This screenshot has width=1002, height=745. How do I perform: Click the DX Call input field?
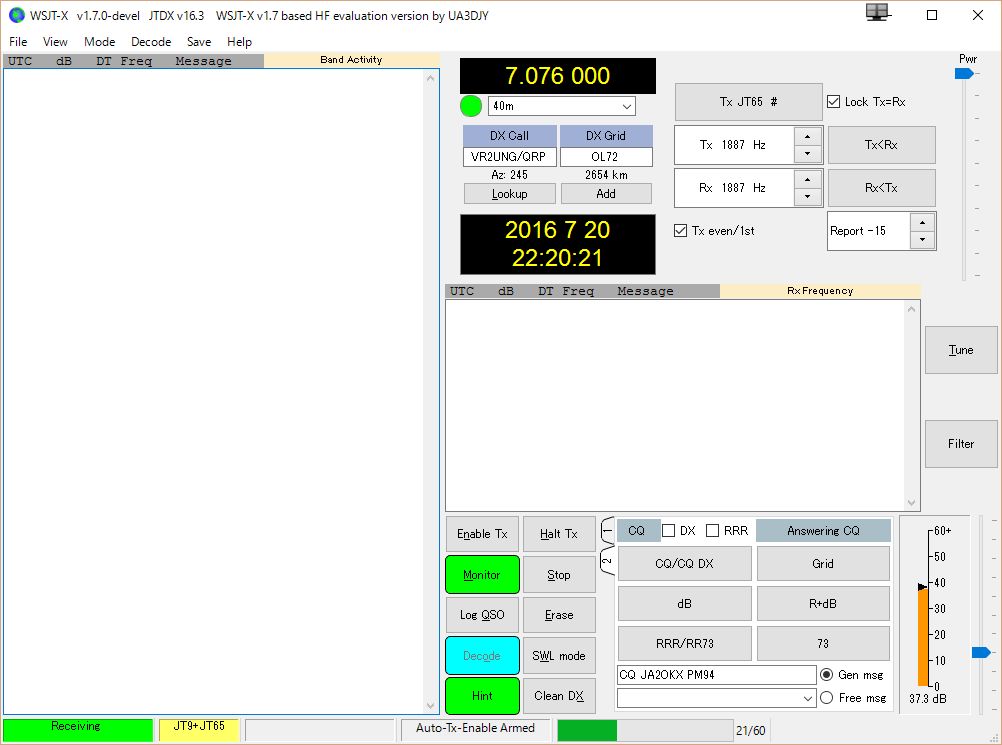point(509,157)
